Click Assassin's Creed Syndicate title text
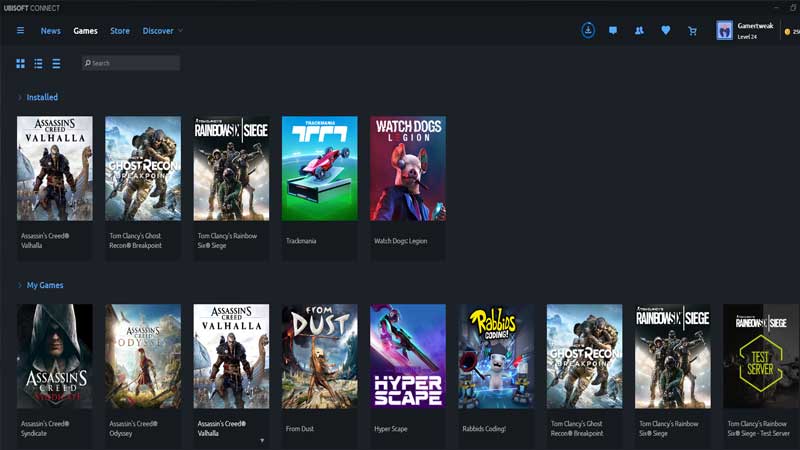 point(45,429)
